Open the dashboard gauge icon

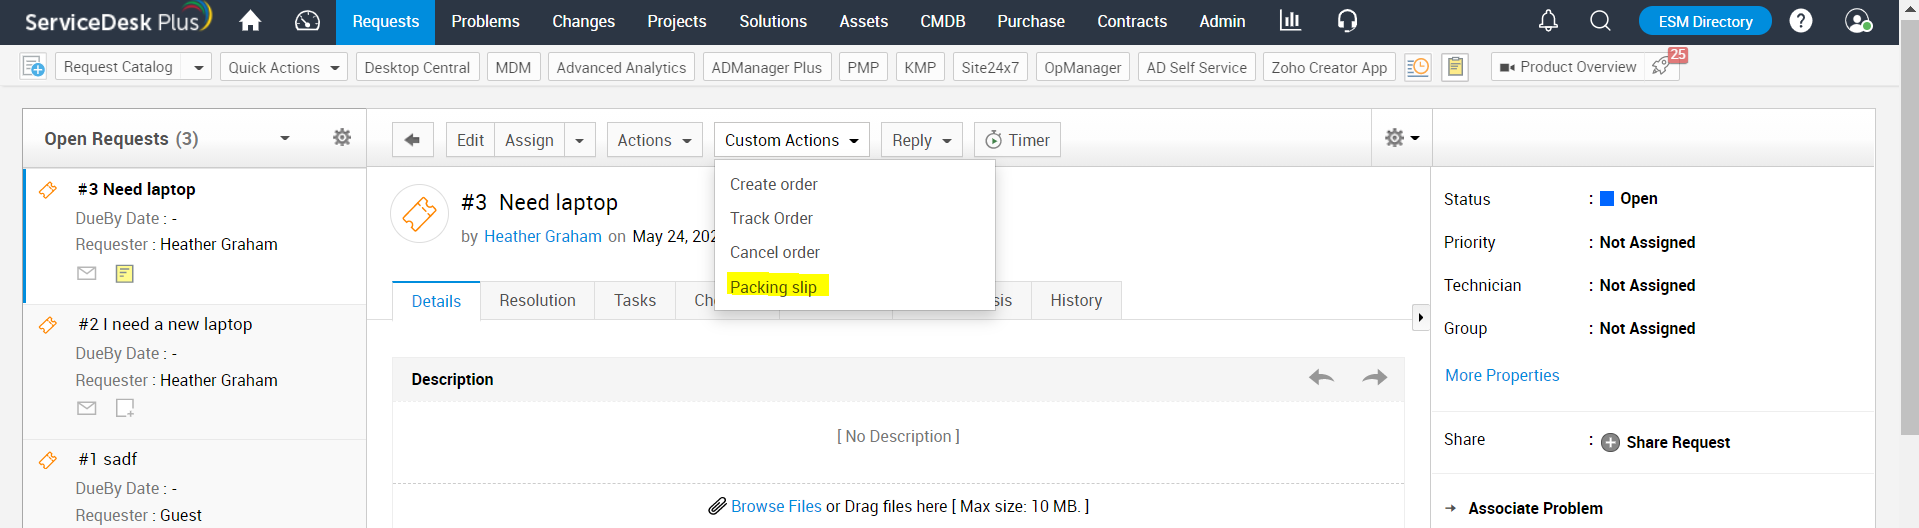point(308,21)
